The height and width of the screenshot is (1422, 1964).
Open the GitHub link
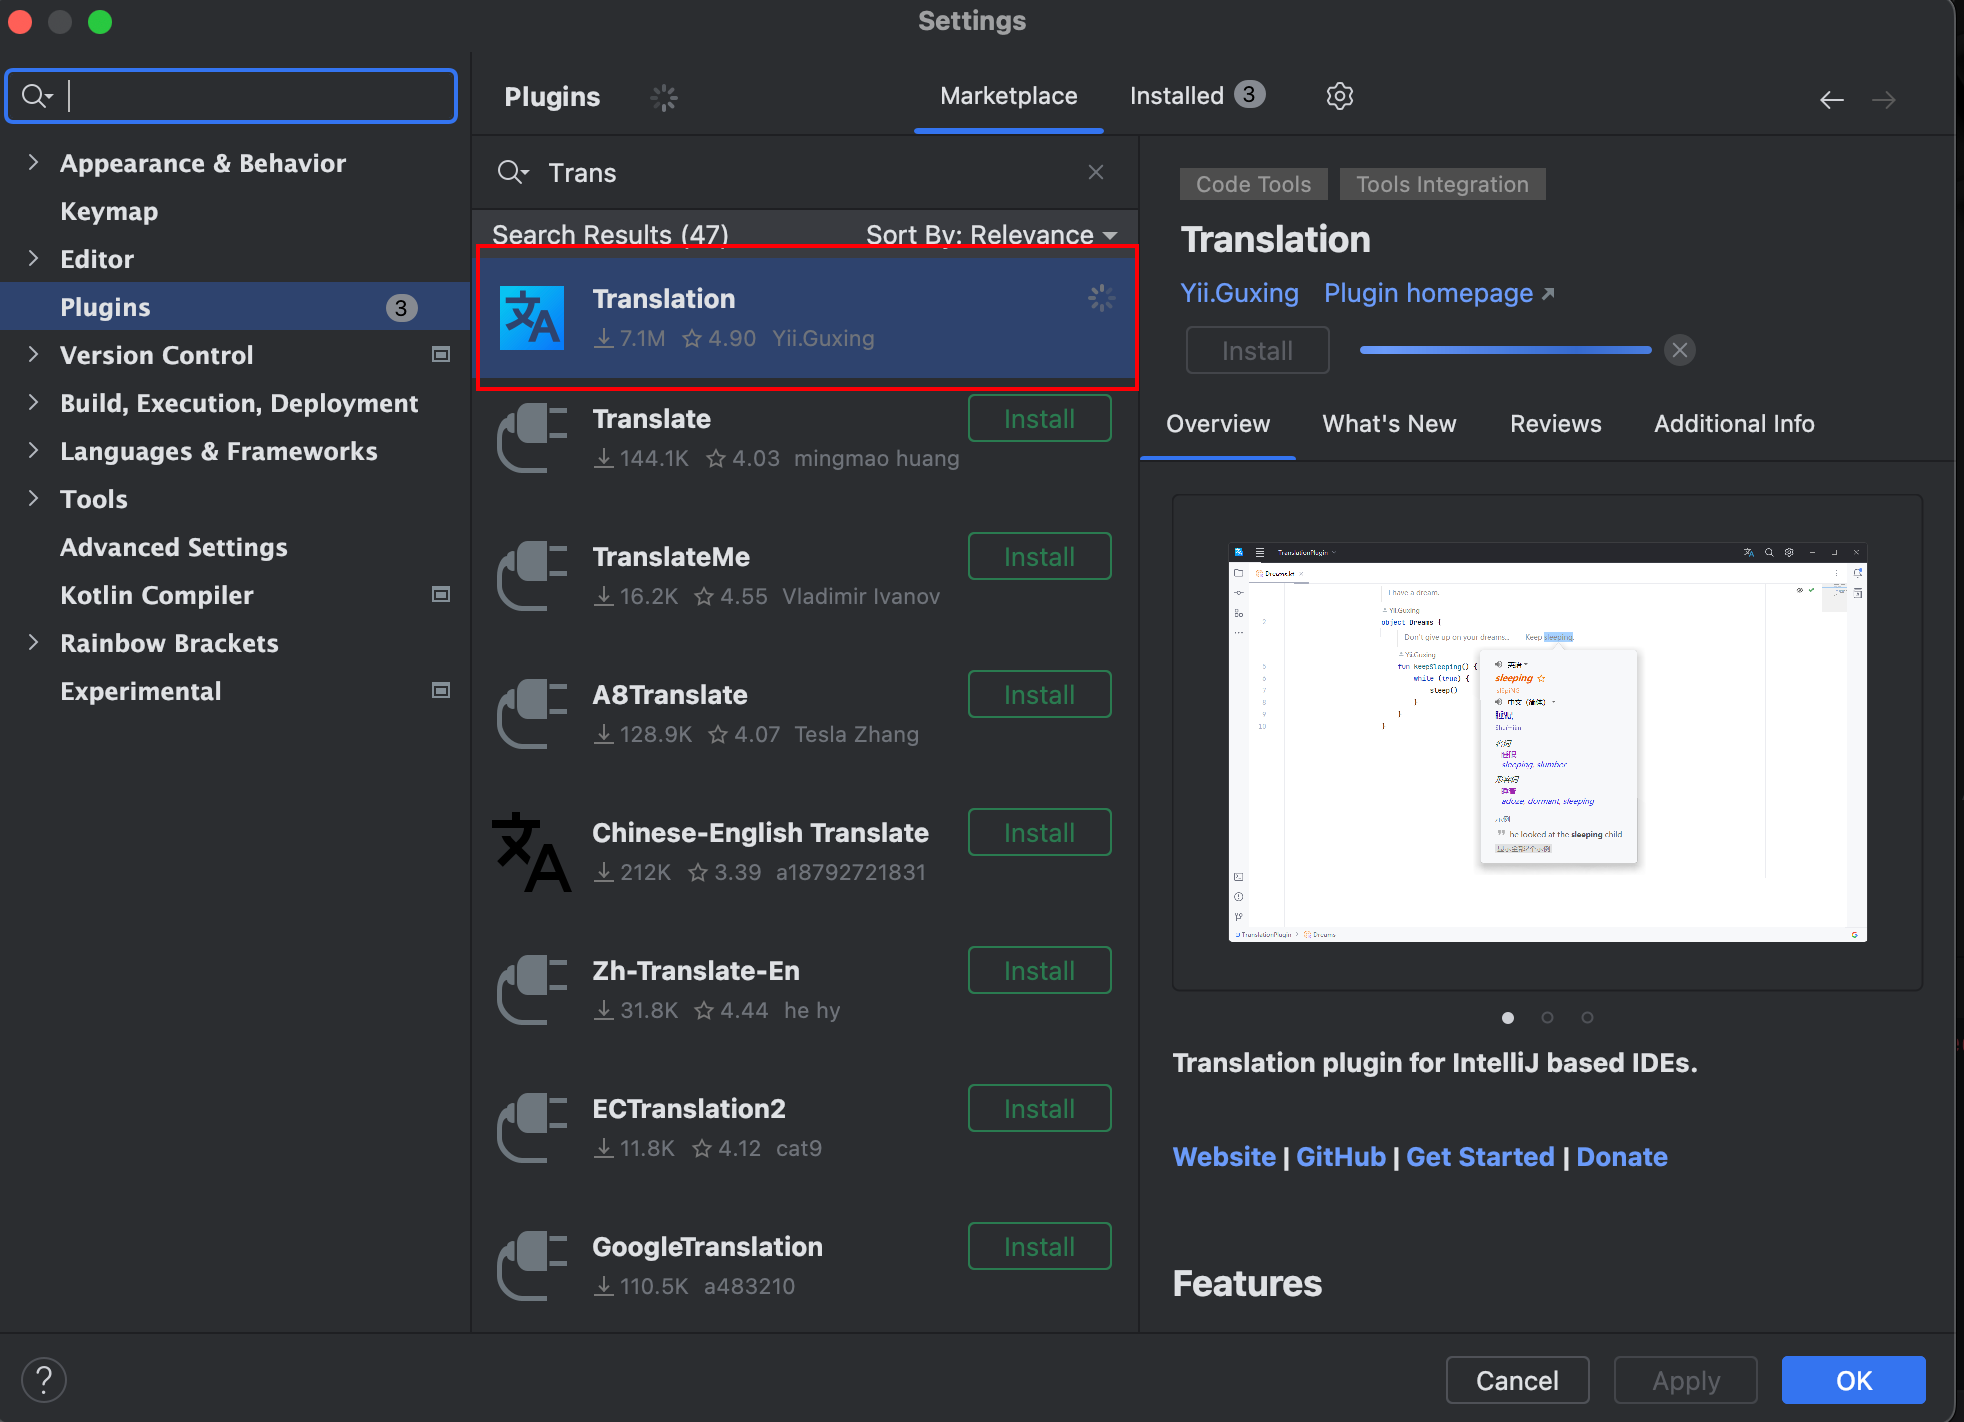click(x=1340, y=1157)
